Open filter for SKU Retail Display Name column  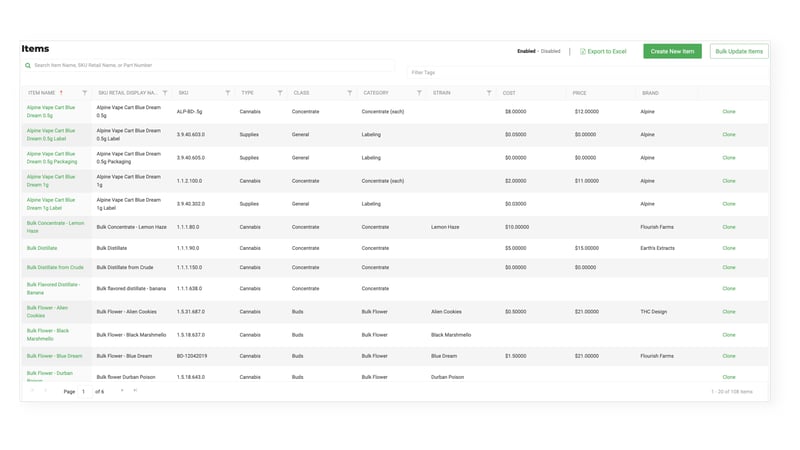165,93
